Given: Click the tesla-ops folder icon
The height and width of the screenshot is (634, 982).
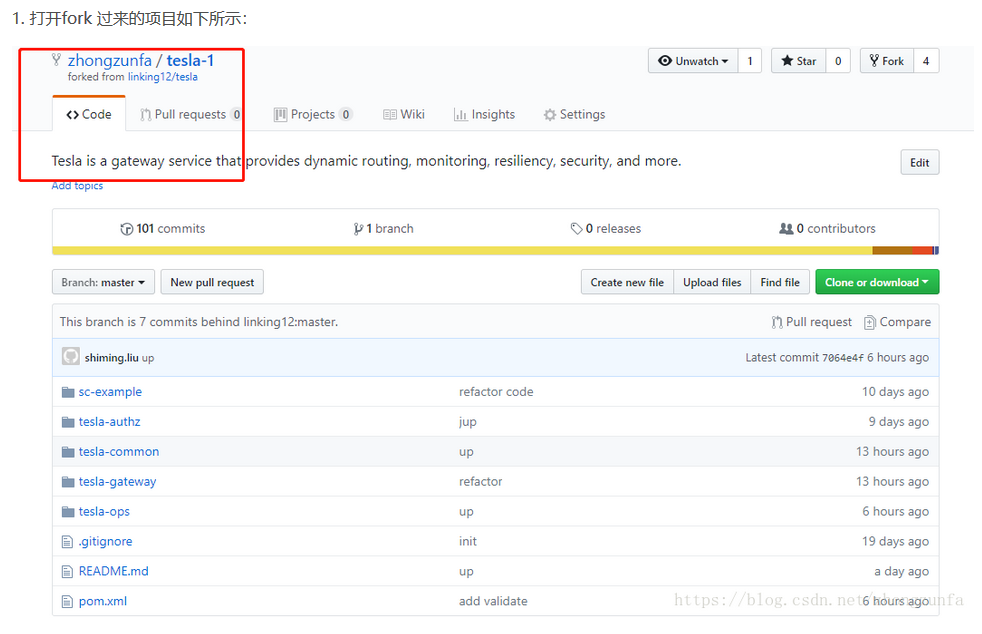Looking at the screenshot, I should (68, 512).
